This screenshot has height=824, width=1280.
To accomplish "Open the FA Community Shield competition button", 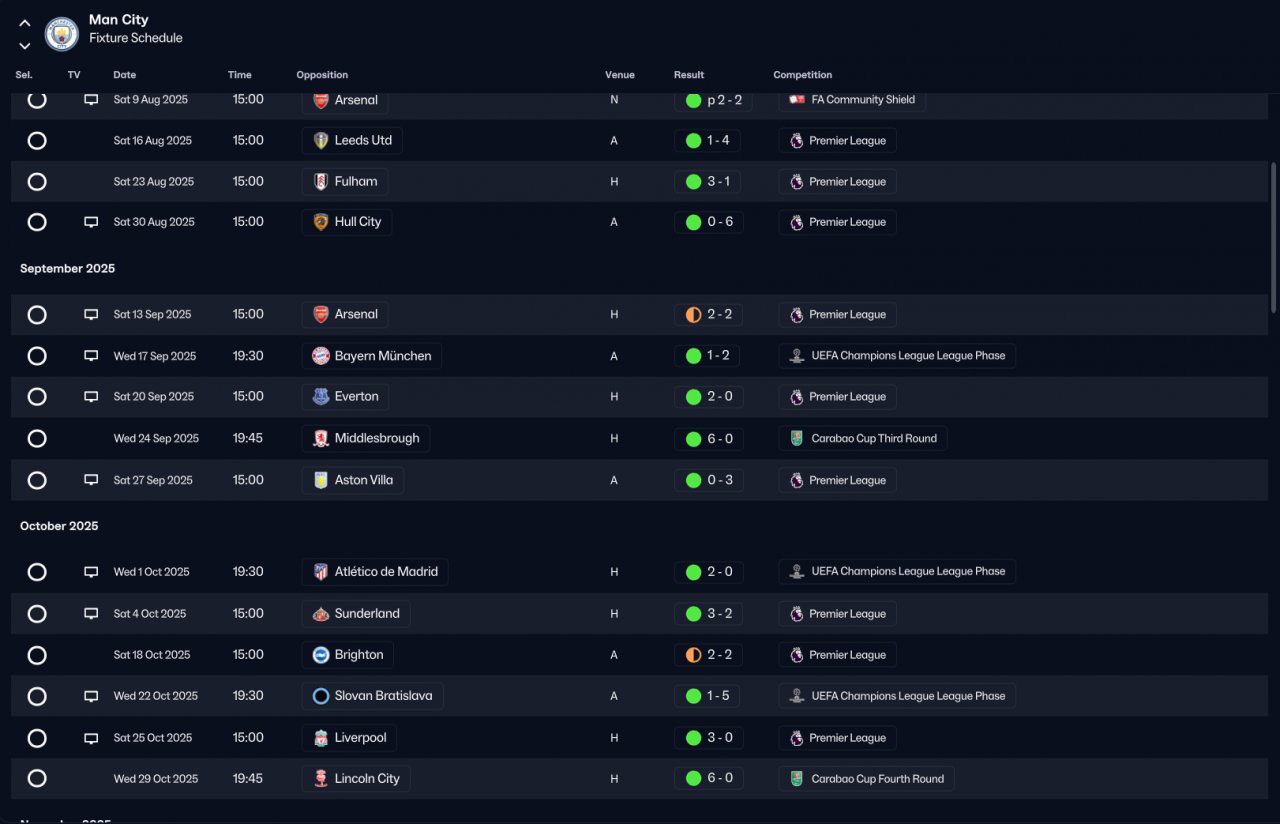I will click(x=852, y=100).
